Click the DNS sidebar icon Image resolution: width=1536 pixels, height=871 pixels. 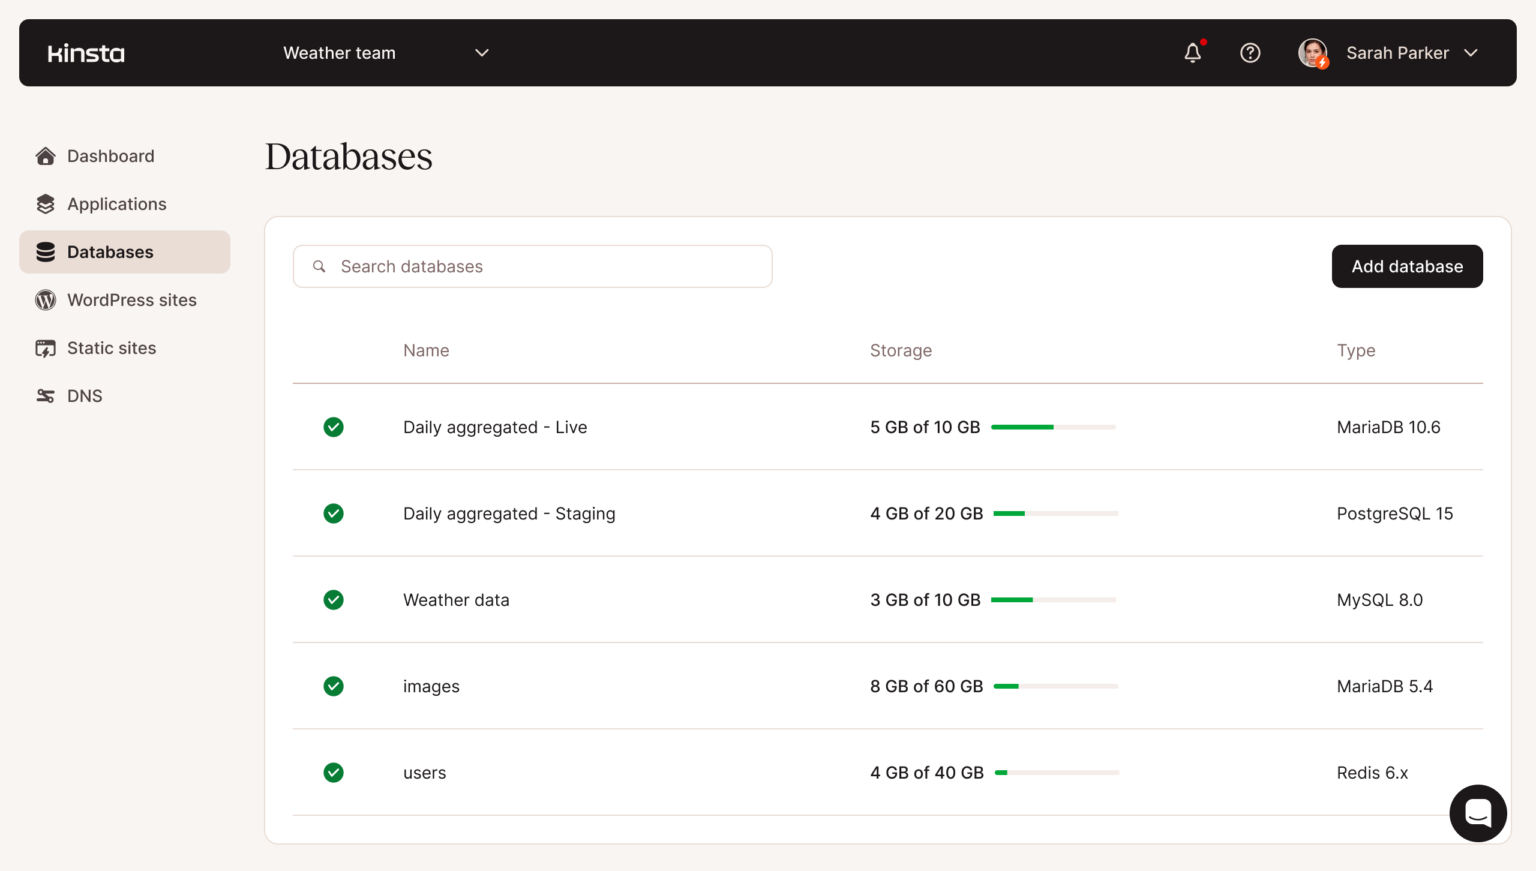pyautogui.click(x=46, y=396)
